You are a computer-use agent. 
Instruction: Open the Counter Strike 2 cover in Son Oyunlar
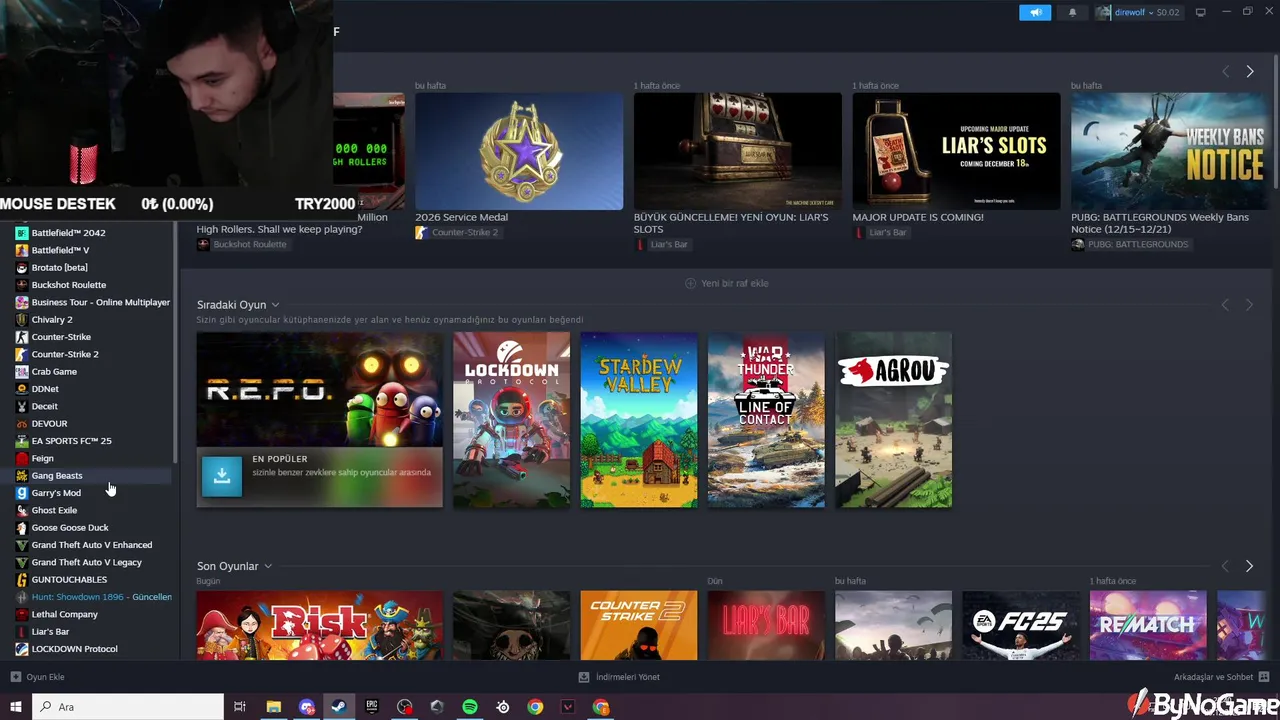[x=639, y=625]
